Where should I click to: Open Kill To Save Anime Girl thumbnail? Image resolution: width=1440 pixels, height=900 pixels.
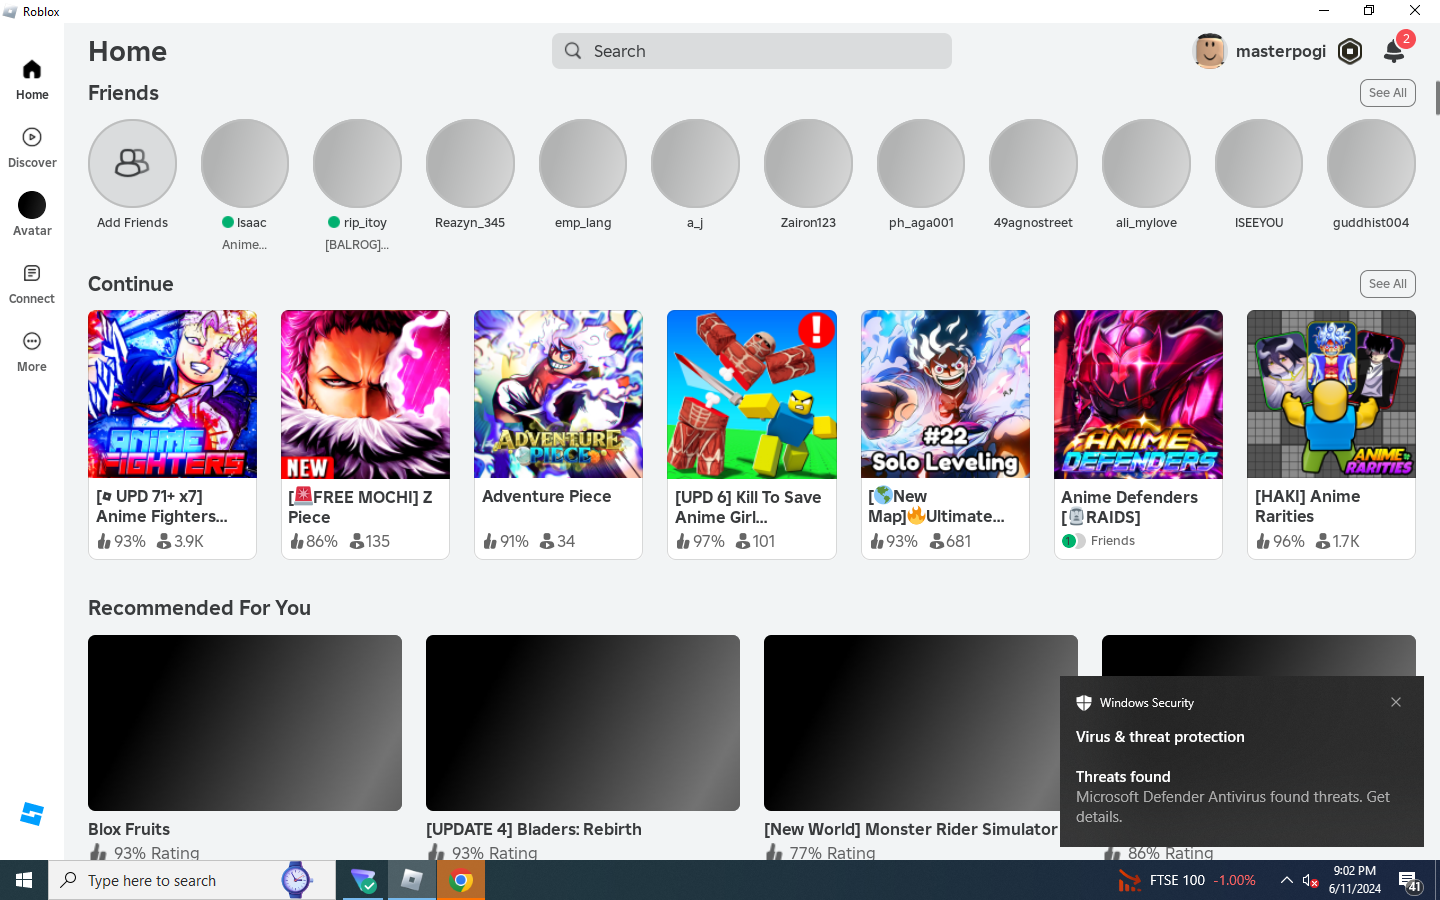pyautogui.click(x=752, y=394)
